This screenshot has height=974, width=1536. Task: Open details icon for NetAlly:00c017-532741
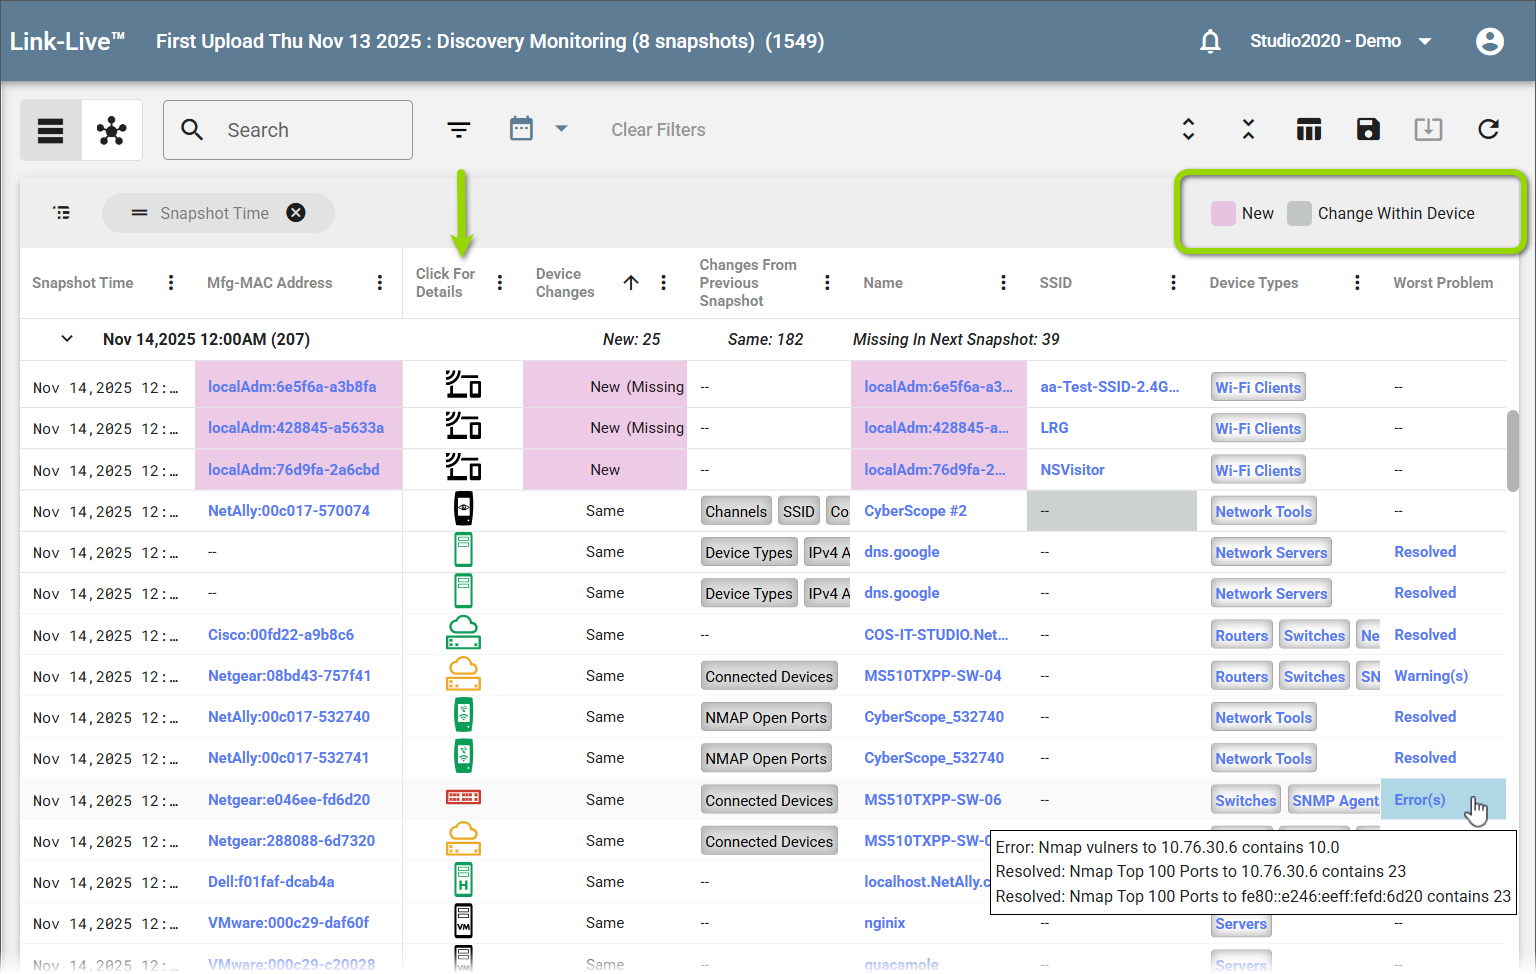click(x=463, y=757)
